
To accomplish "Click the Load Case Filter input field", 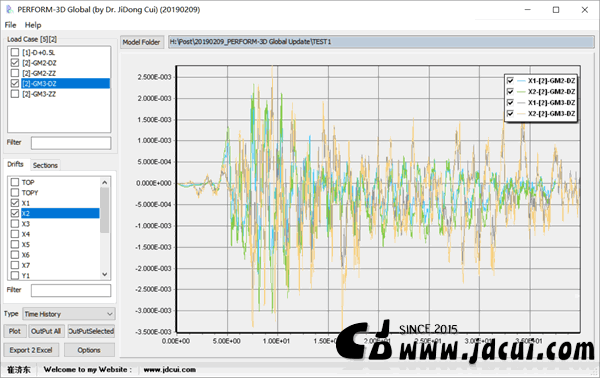I will pyautogui.click(x=71, y=143).
